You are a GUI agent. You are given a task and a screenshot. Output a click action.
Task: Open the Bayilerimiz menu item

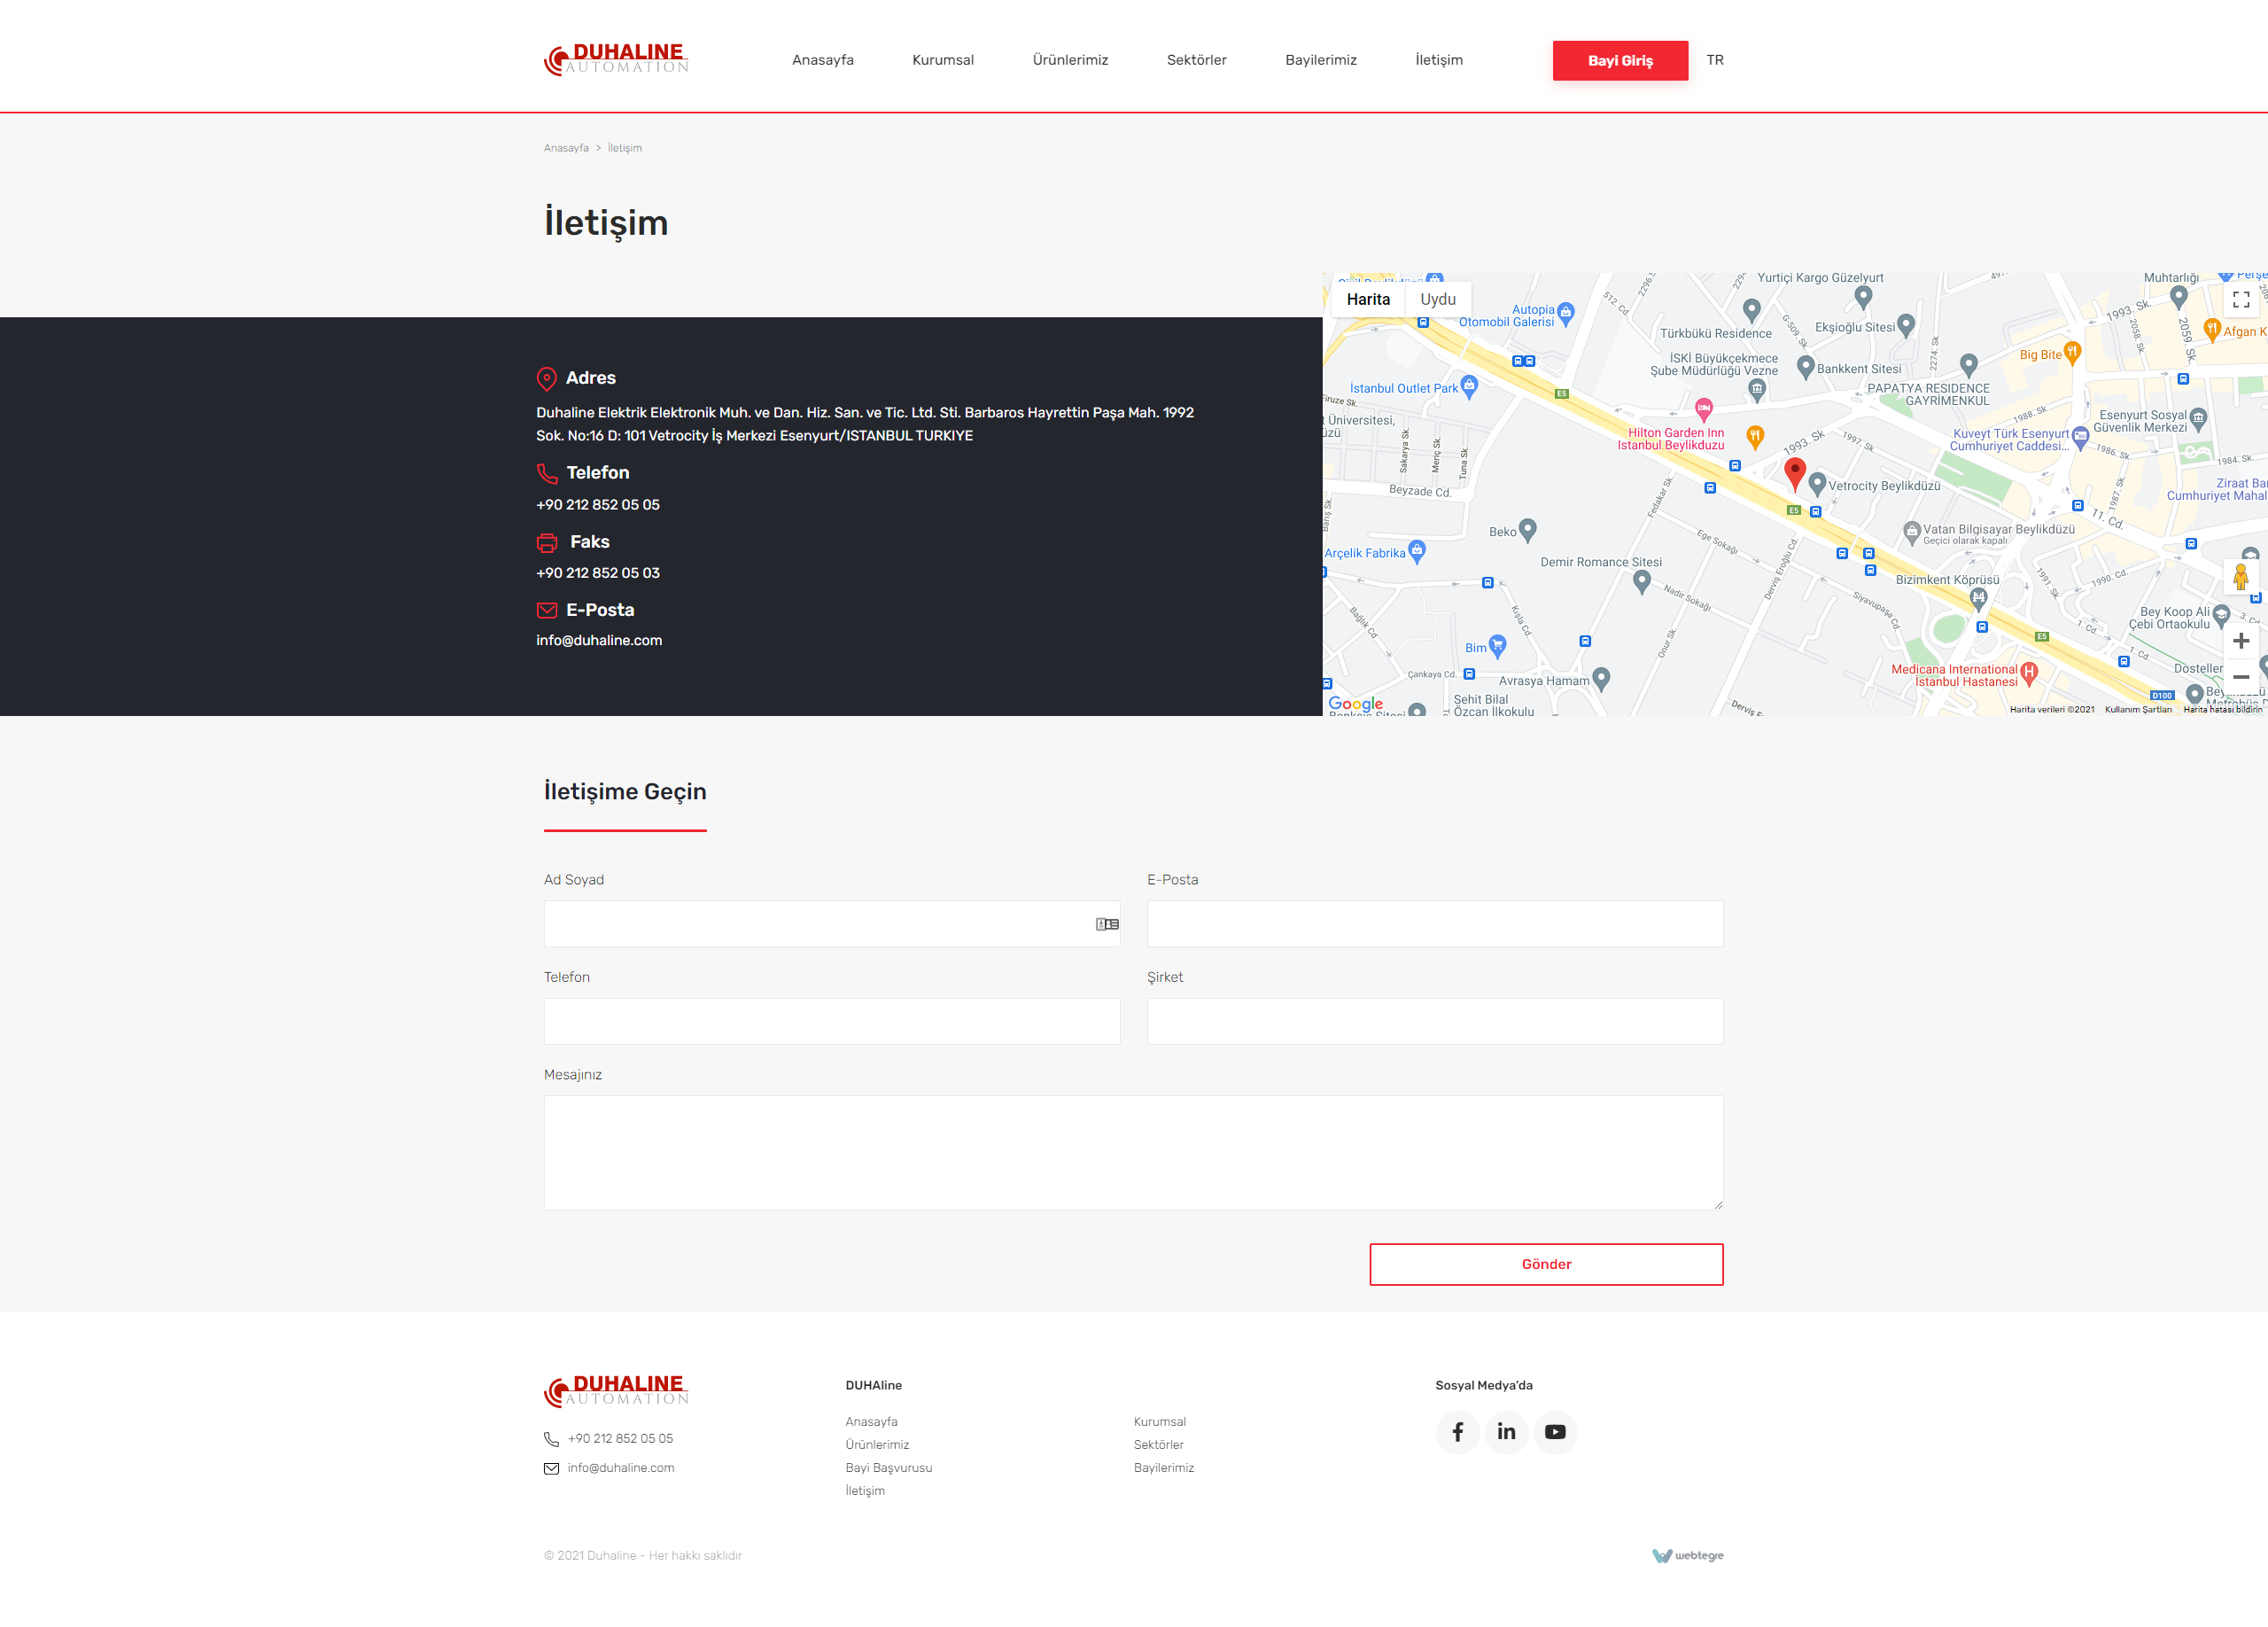click(1320, 60)
